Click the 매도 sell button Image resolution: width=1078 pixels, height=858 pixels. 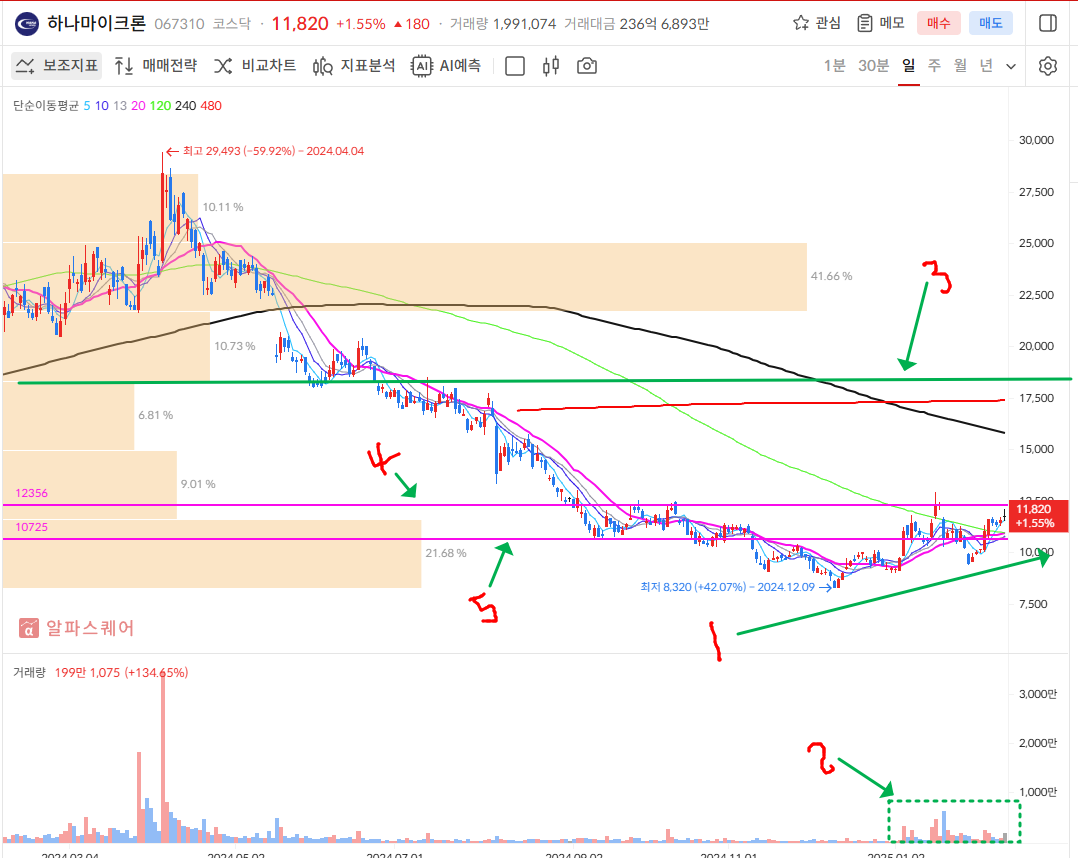pyautogui.click(x=991, y=23)
